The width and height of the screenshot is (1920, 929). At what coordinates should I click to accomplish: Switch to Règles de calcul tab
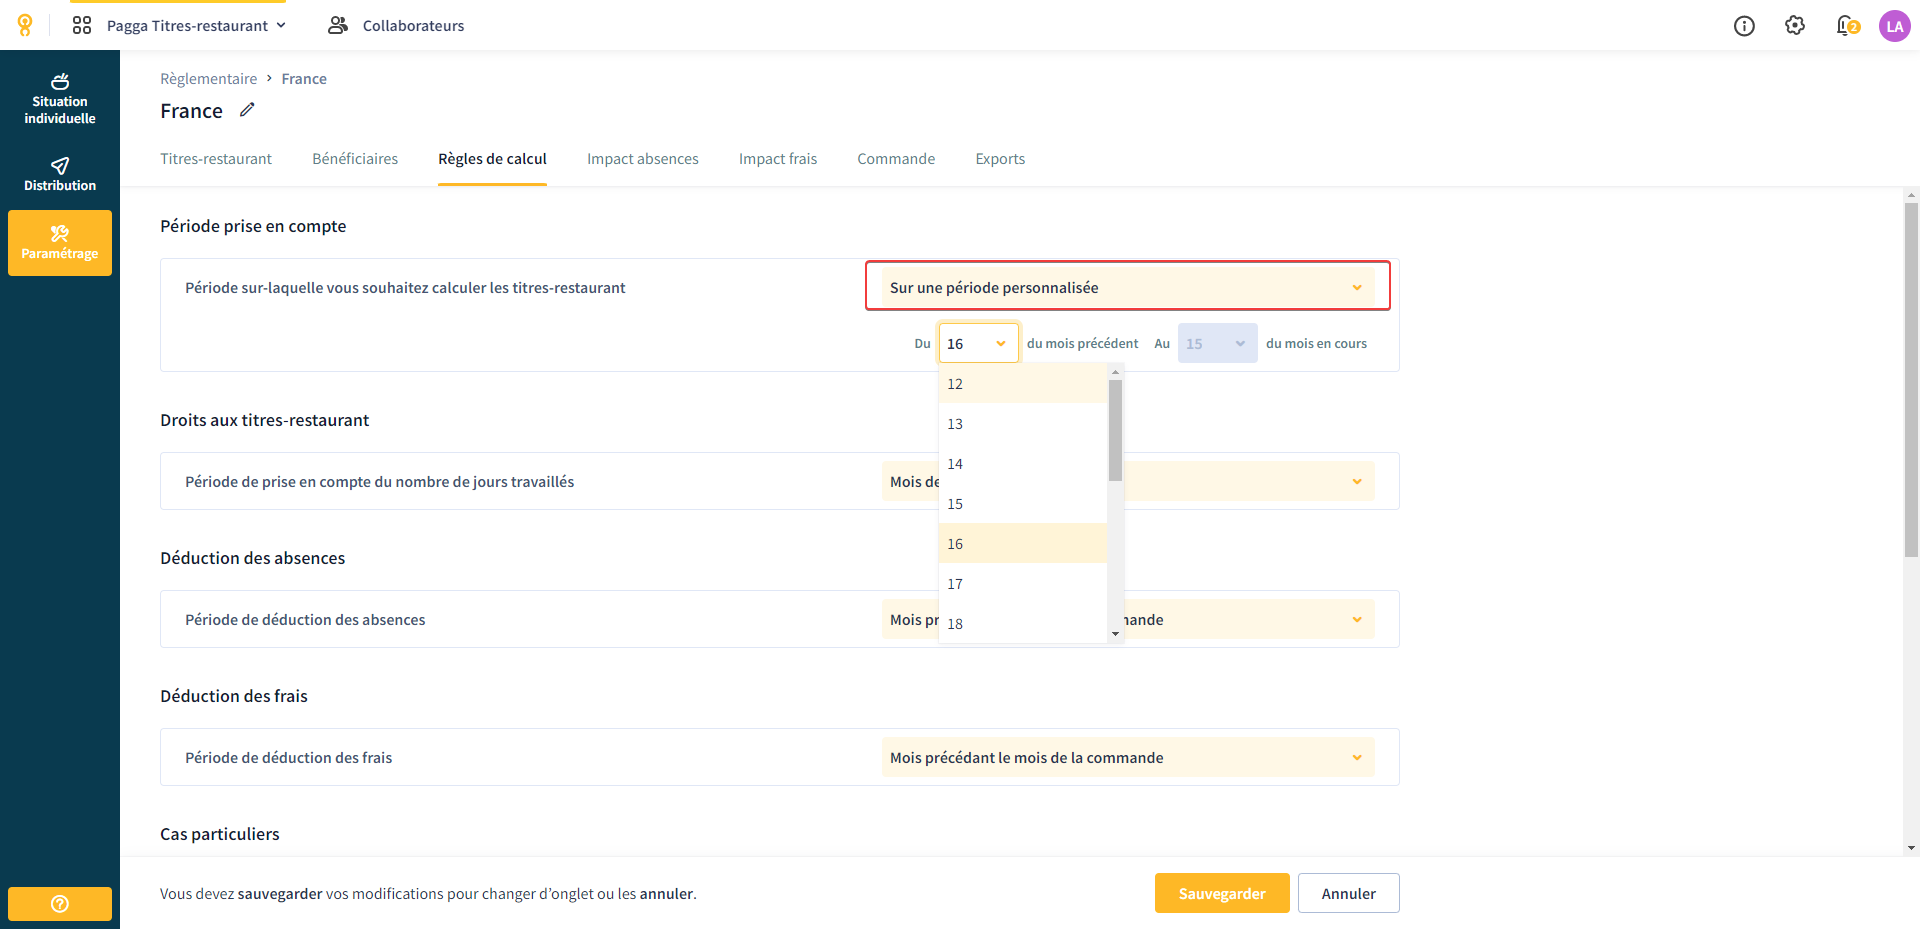(492, 159)
